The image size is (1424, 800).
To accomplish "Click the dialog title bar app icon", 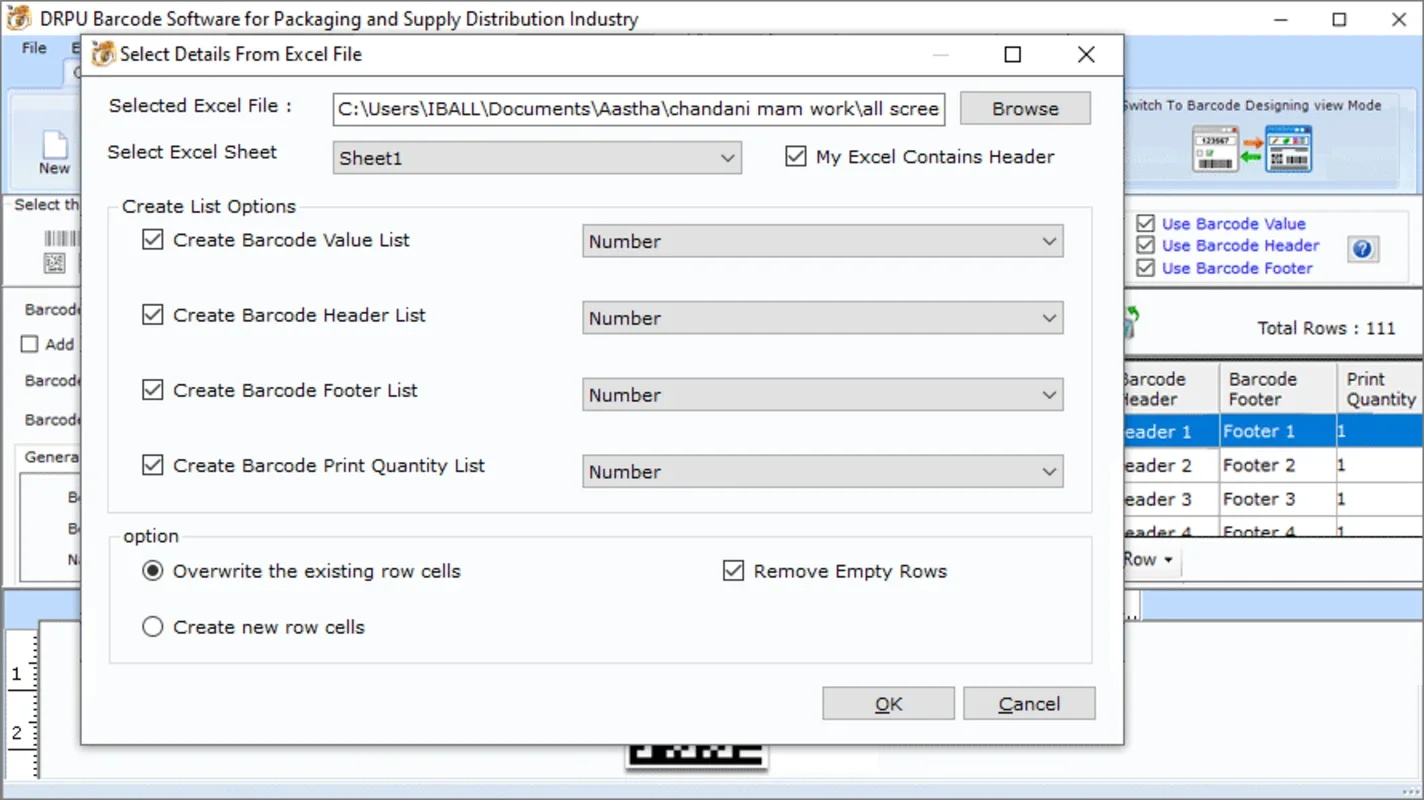I will tap(102, 54).
